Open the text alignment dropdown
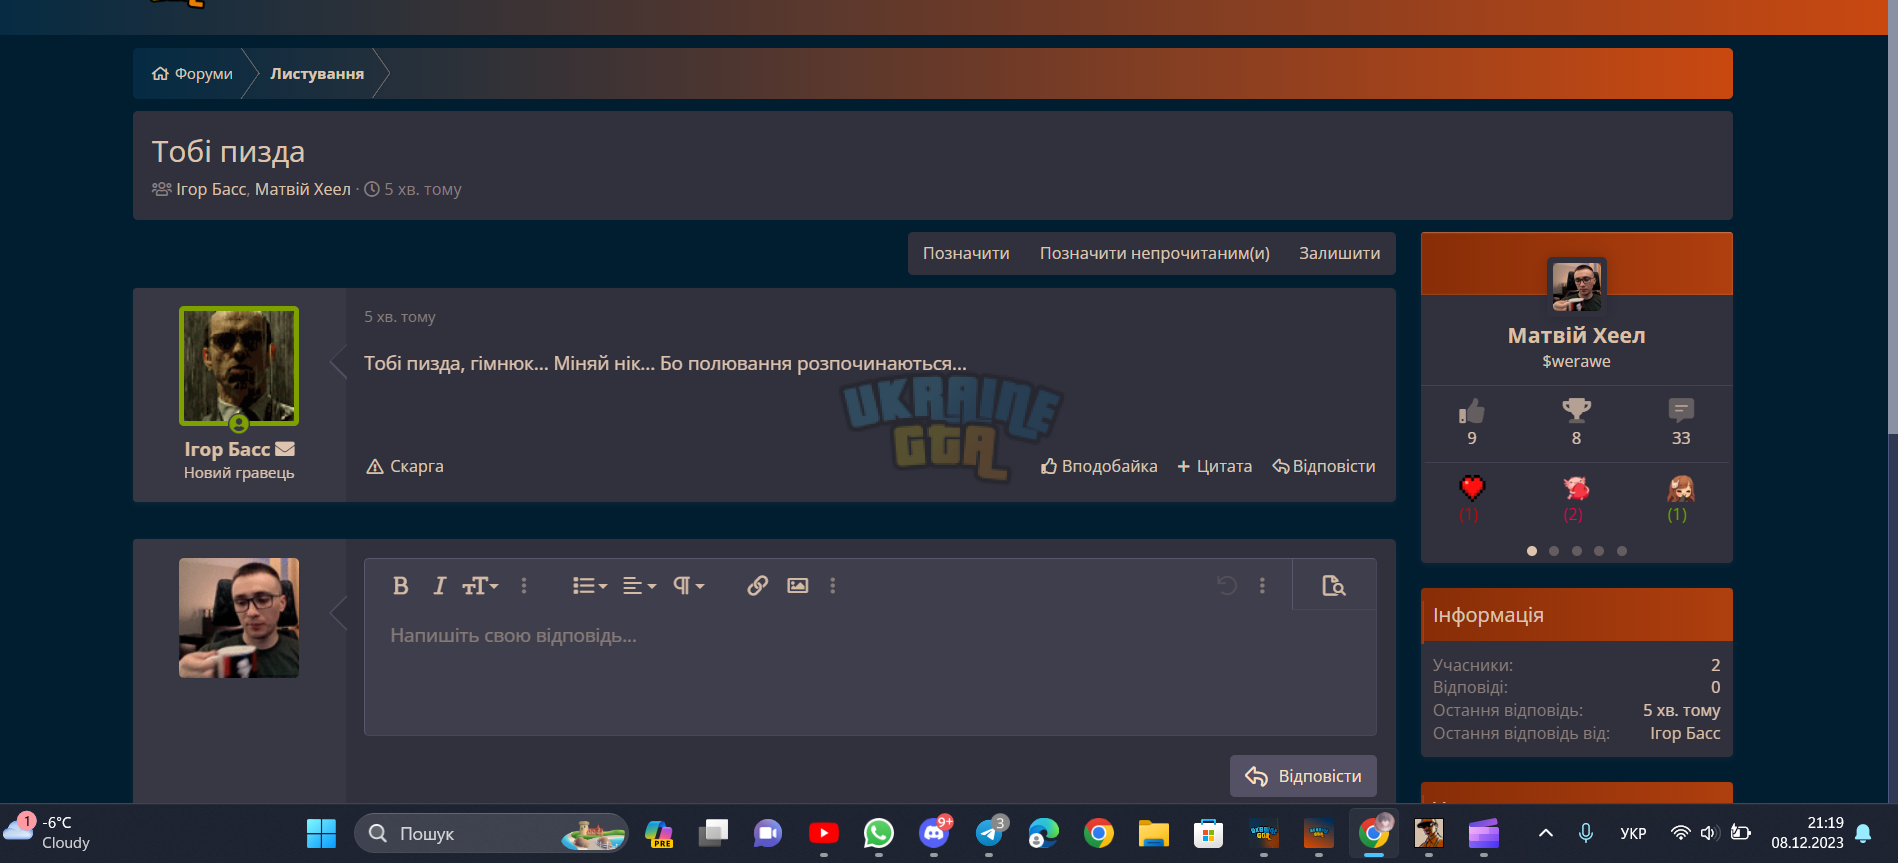The image size is (1898, 863). coord(639,586)
